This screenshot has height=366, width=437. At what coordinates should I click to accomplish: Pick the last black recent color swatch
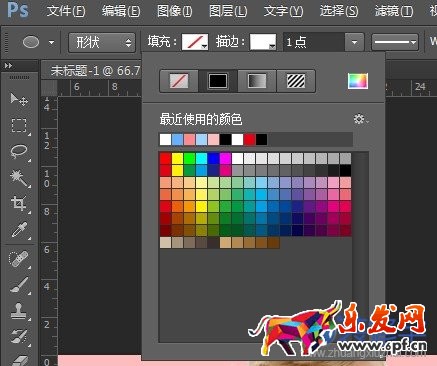point(261,139)
